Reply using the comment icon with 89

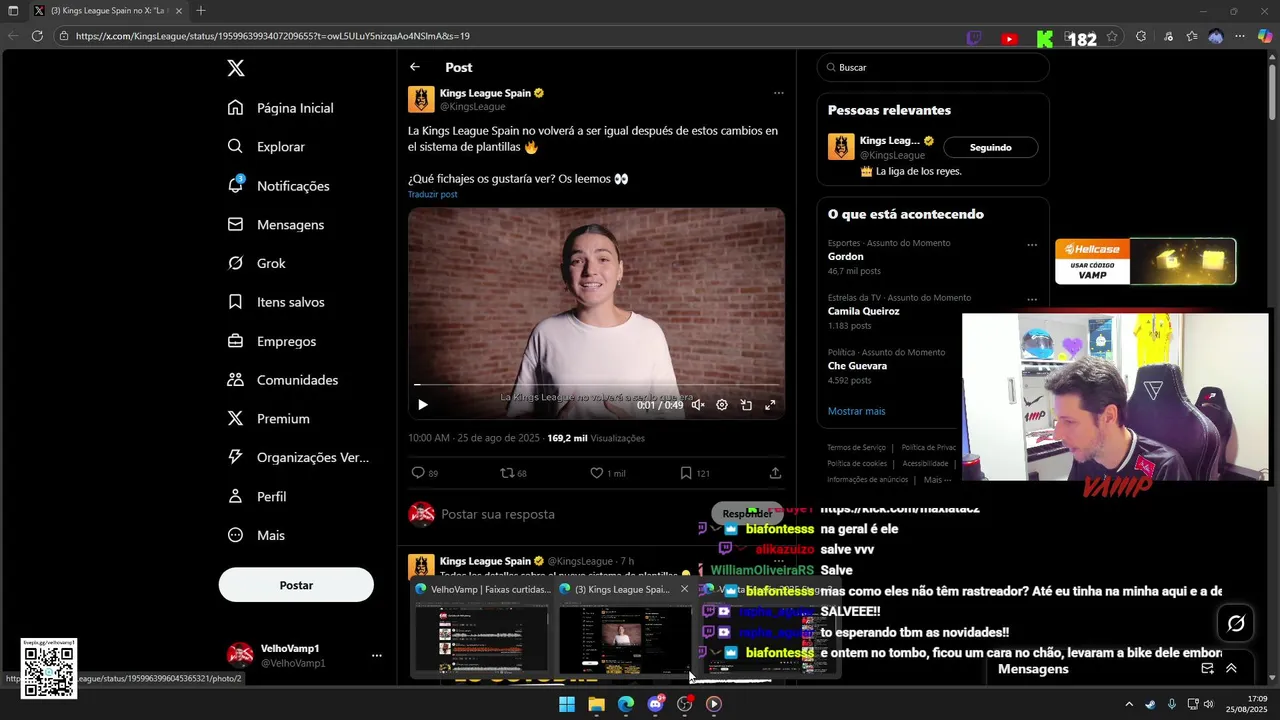point(425,473)
